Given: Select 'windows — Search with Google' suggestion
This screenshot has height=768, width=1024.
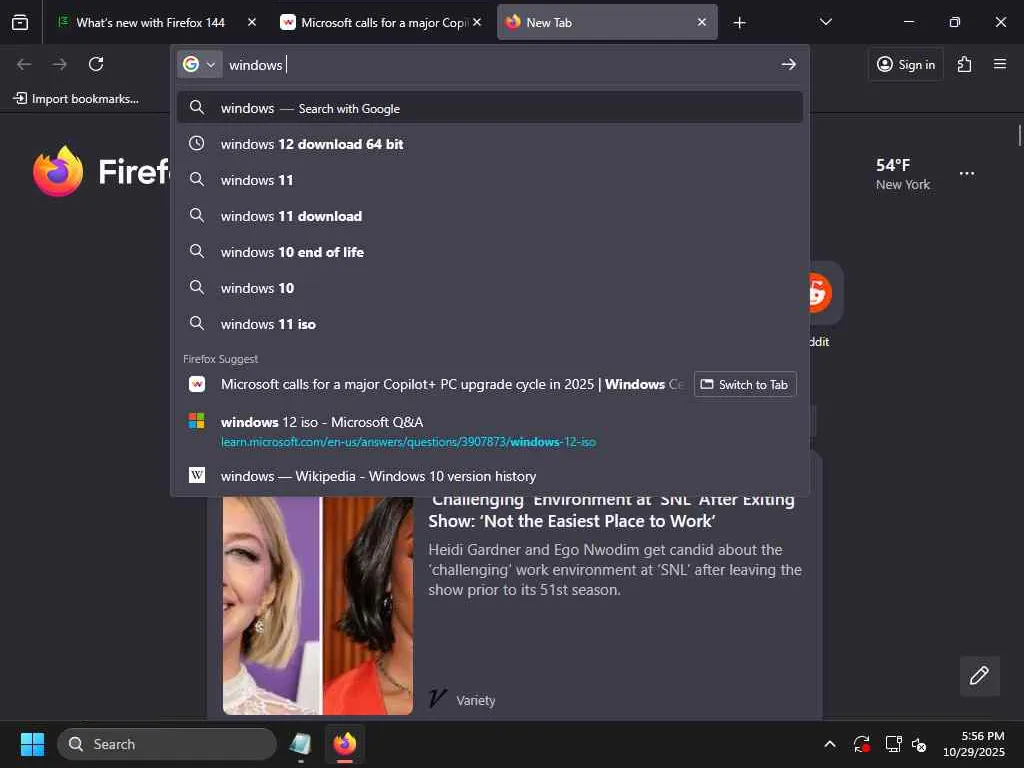Looking at the screenshot, I should click(x=490, y=108).
